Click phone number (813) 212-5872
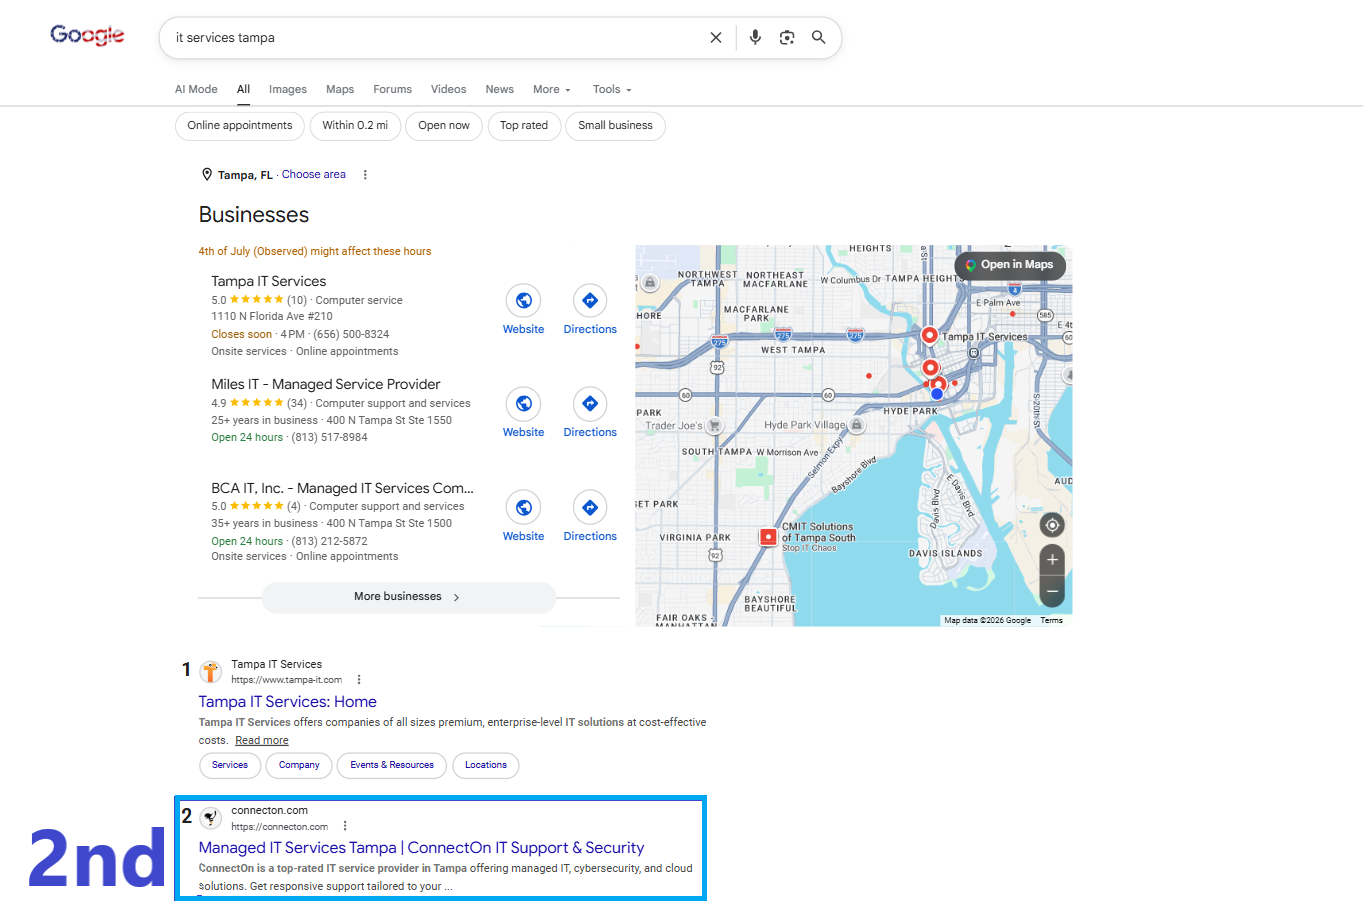 pyautogui.click(x=329, y=542)
